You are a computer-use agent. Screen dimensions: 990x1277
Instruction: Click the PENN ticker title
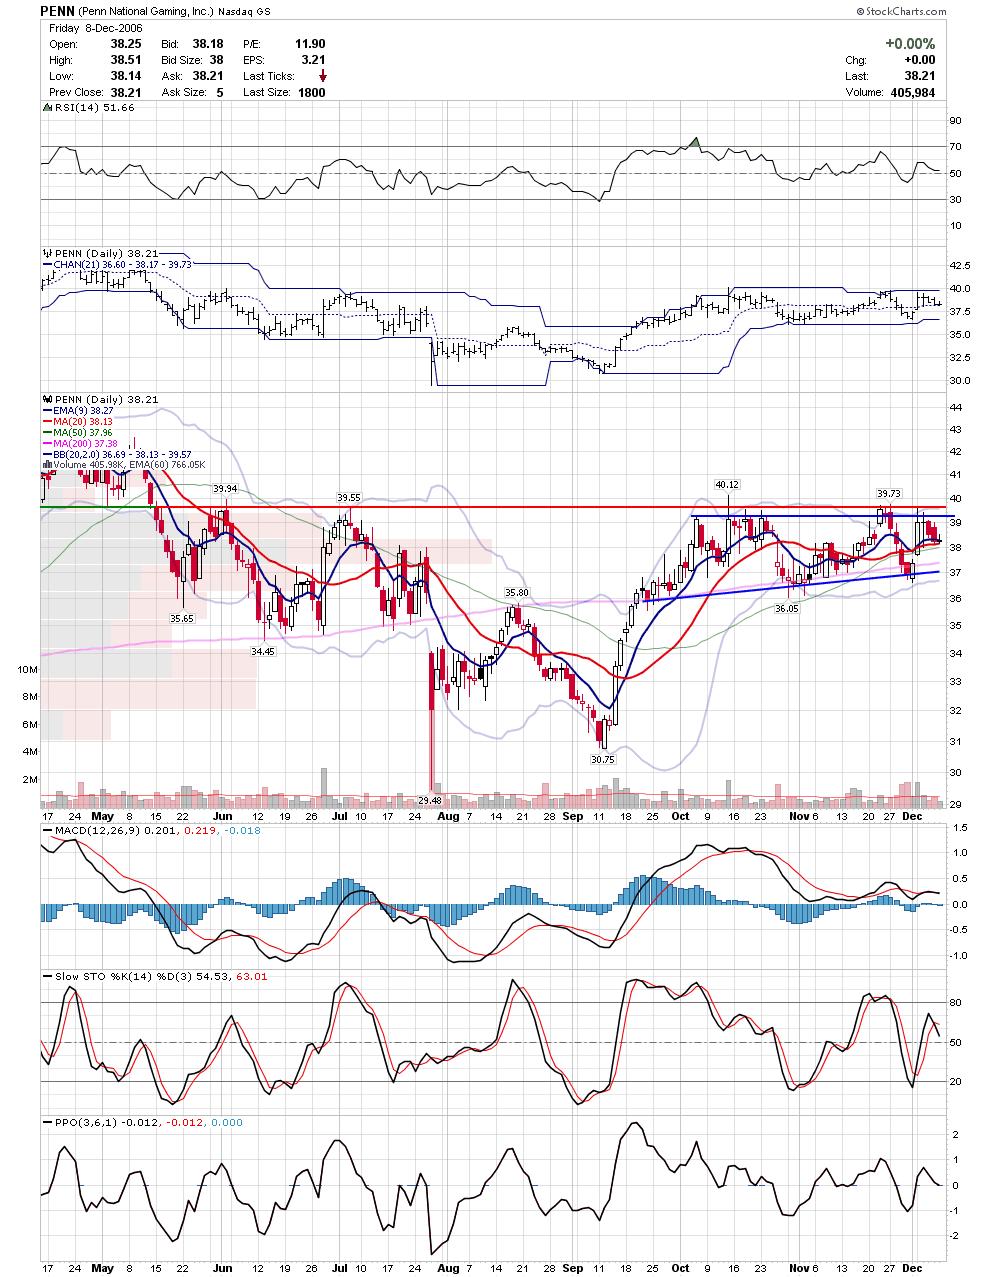coord(58,11)
